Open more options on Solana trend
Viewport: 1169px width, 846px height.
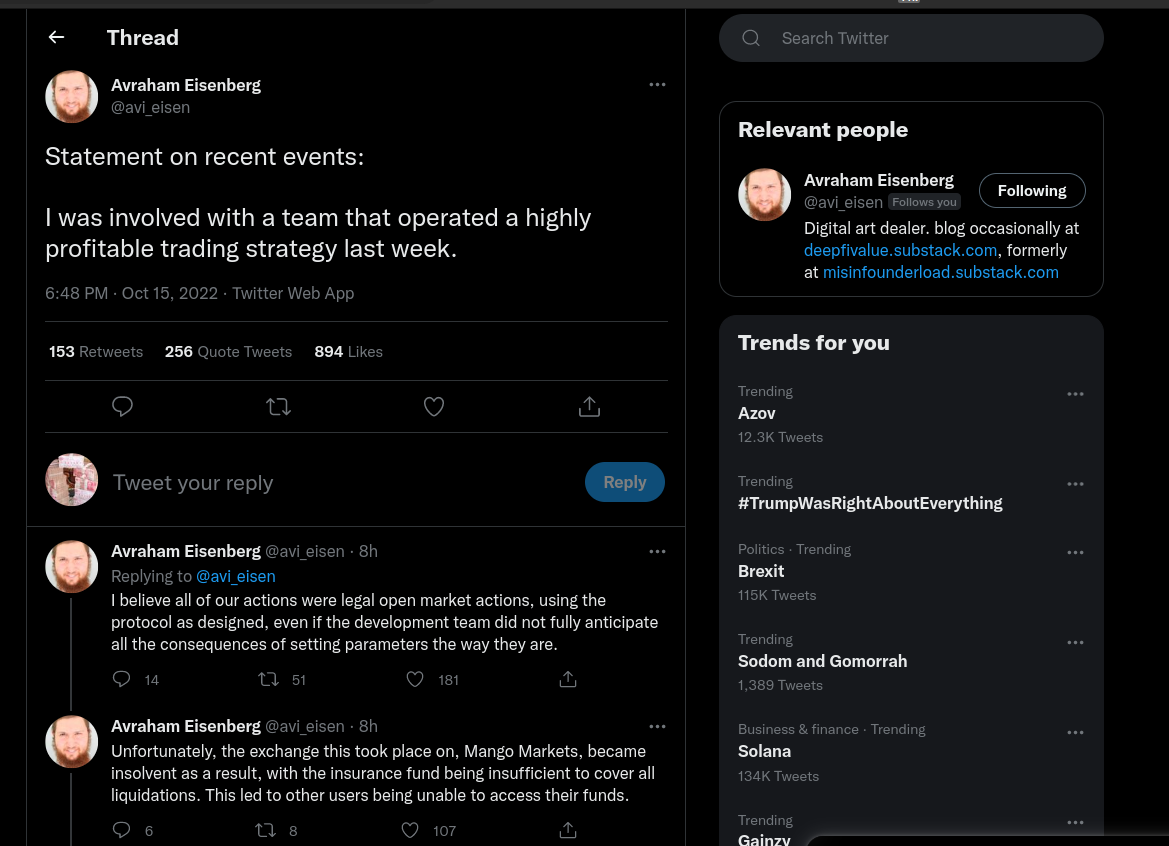pos(1075,732)
